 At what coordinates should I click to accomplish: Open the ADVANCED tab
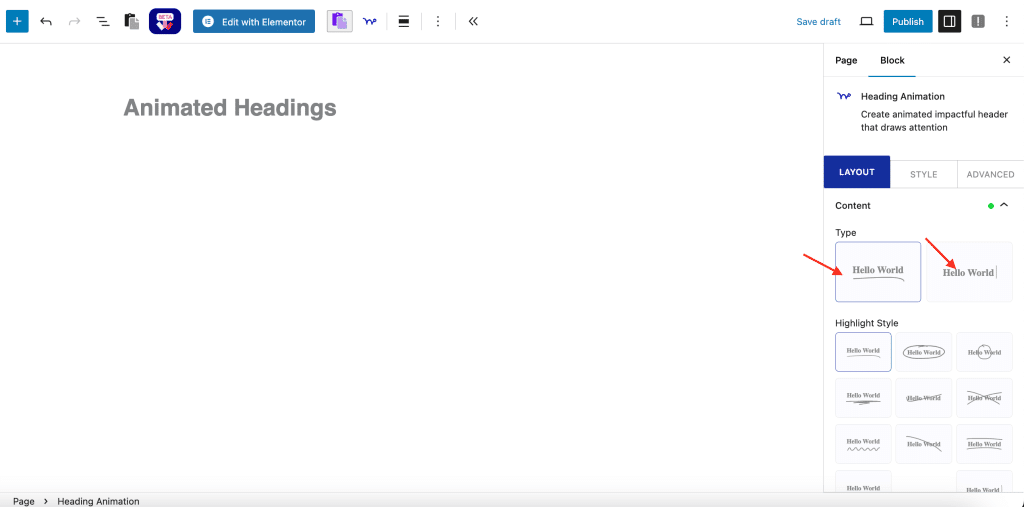(990, 174)
